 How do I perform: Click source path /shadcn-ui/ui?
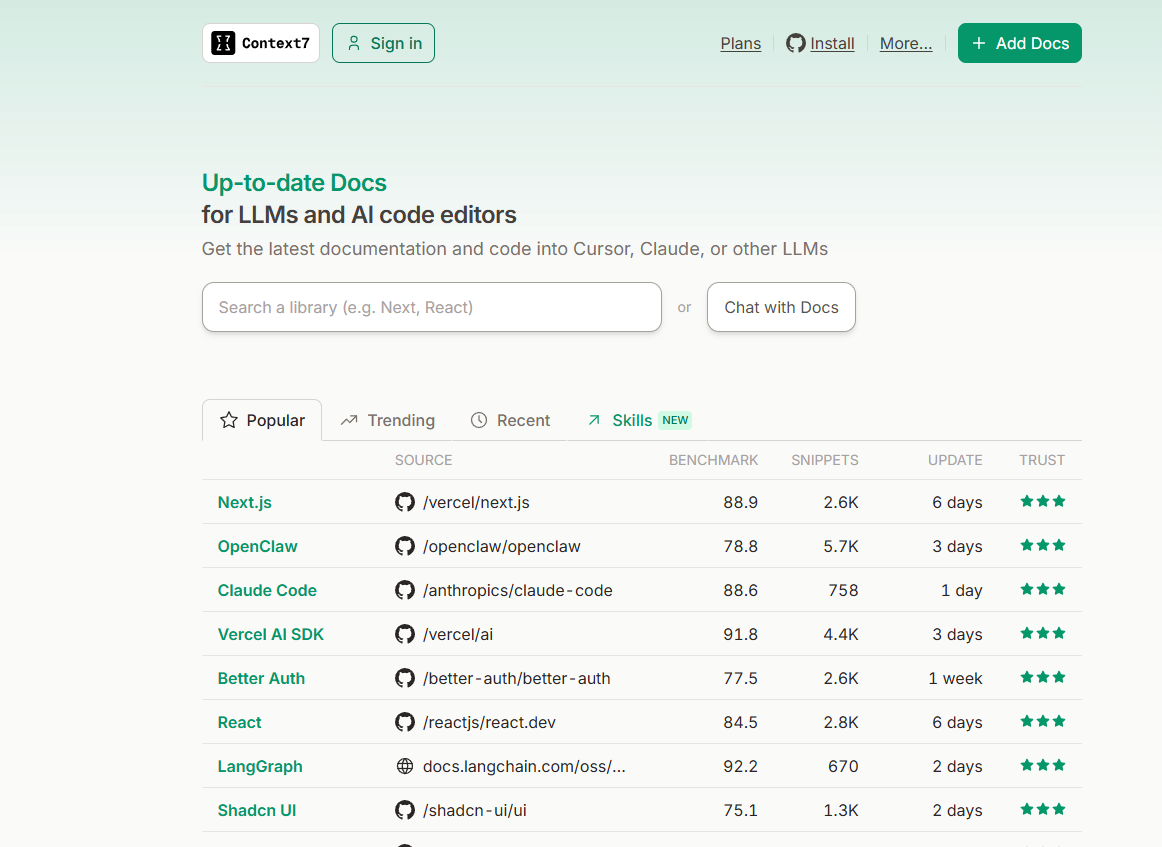click(474, 810)
